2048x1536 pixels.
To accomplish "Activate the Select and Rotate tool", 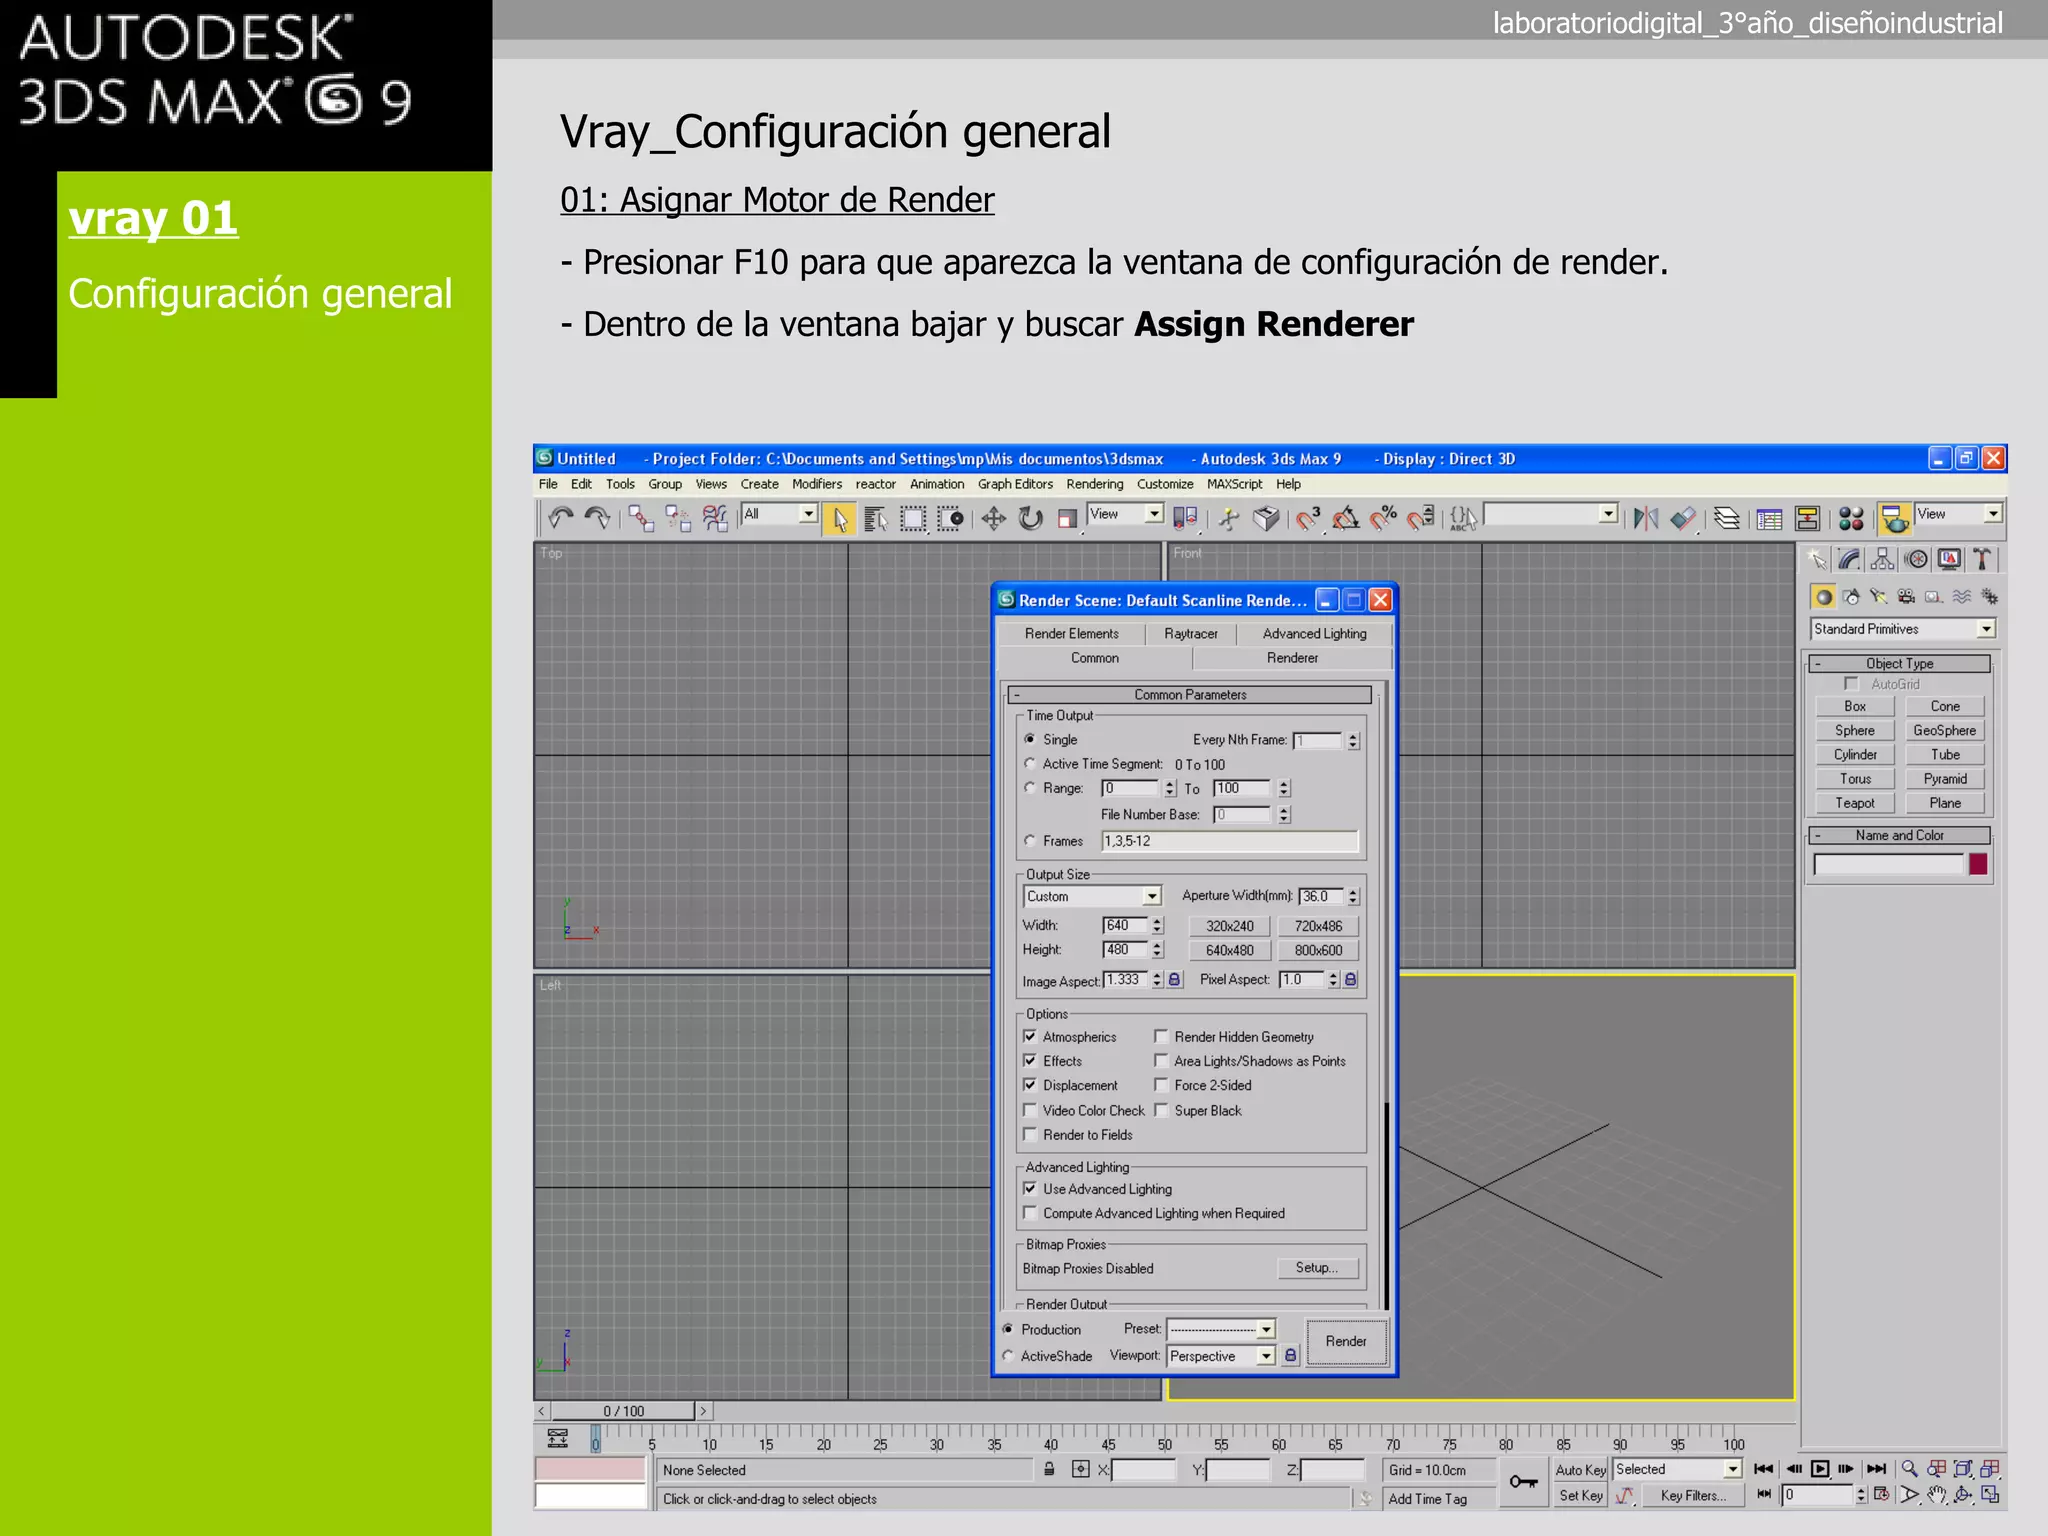I will point(1030,518).
